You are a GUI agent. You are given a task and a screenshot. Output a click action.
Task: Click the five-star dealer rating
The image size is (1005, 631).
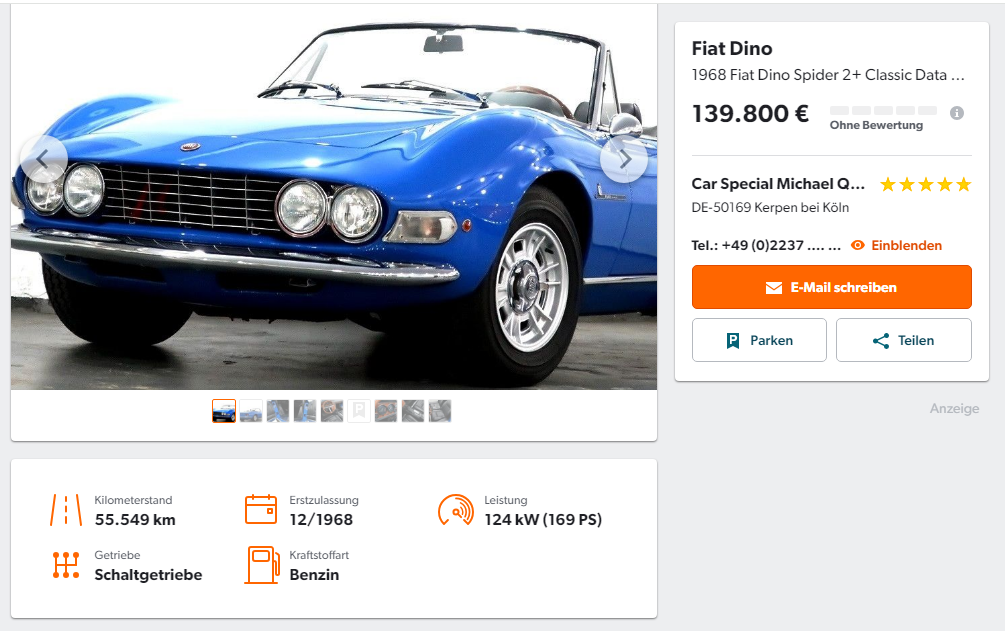tap(925, 184)
